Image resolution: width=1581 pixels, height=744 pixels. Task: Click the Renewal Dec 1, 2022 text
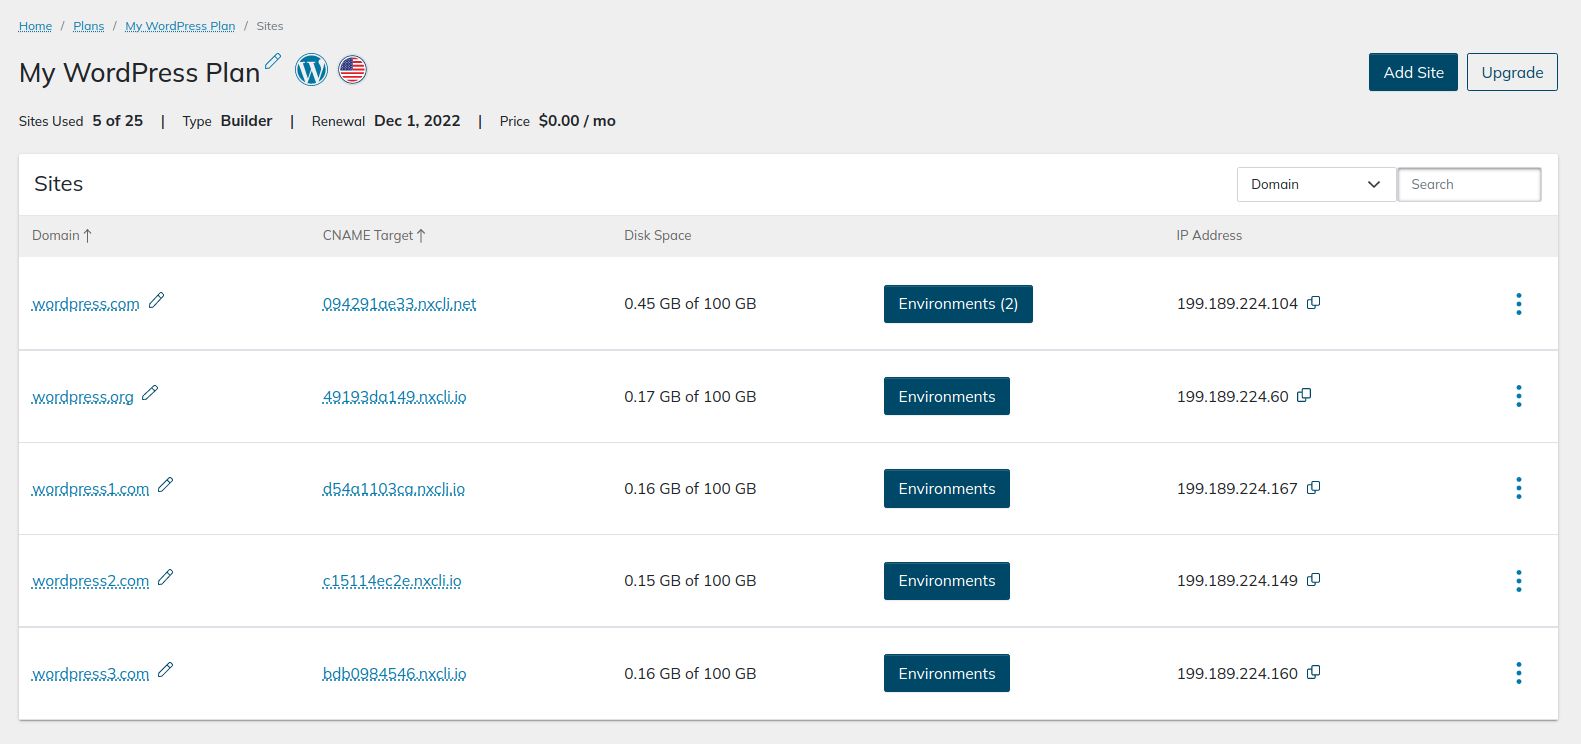tap(386, 121)
